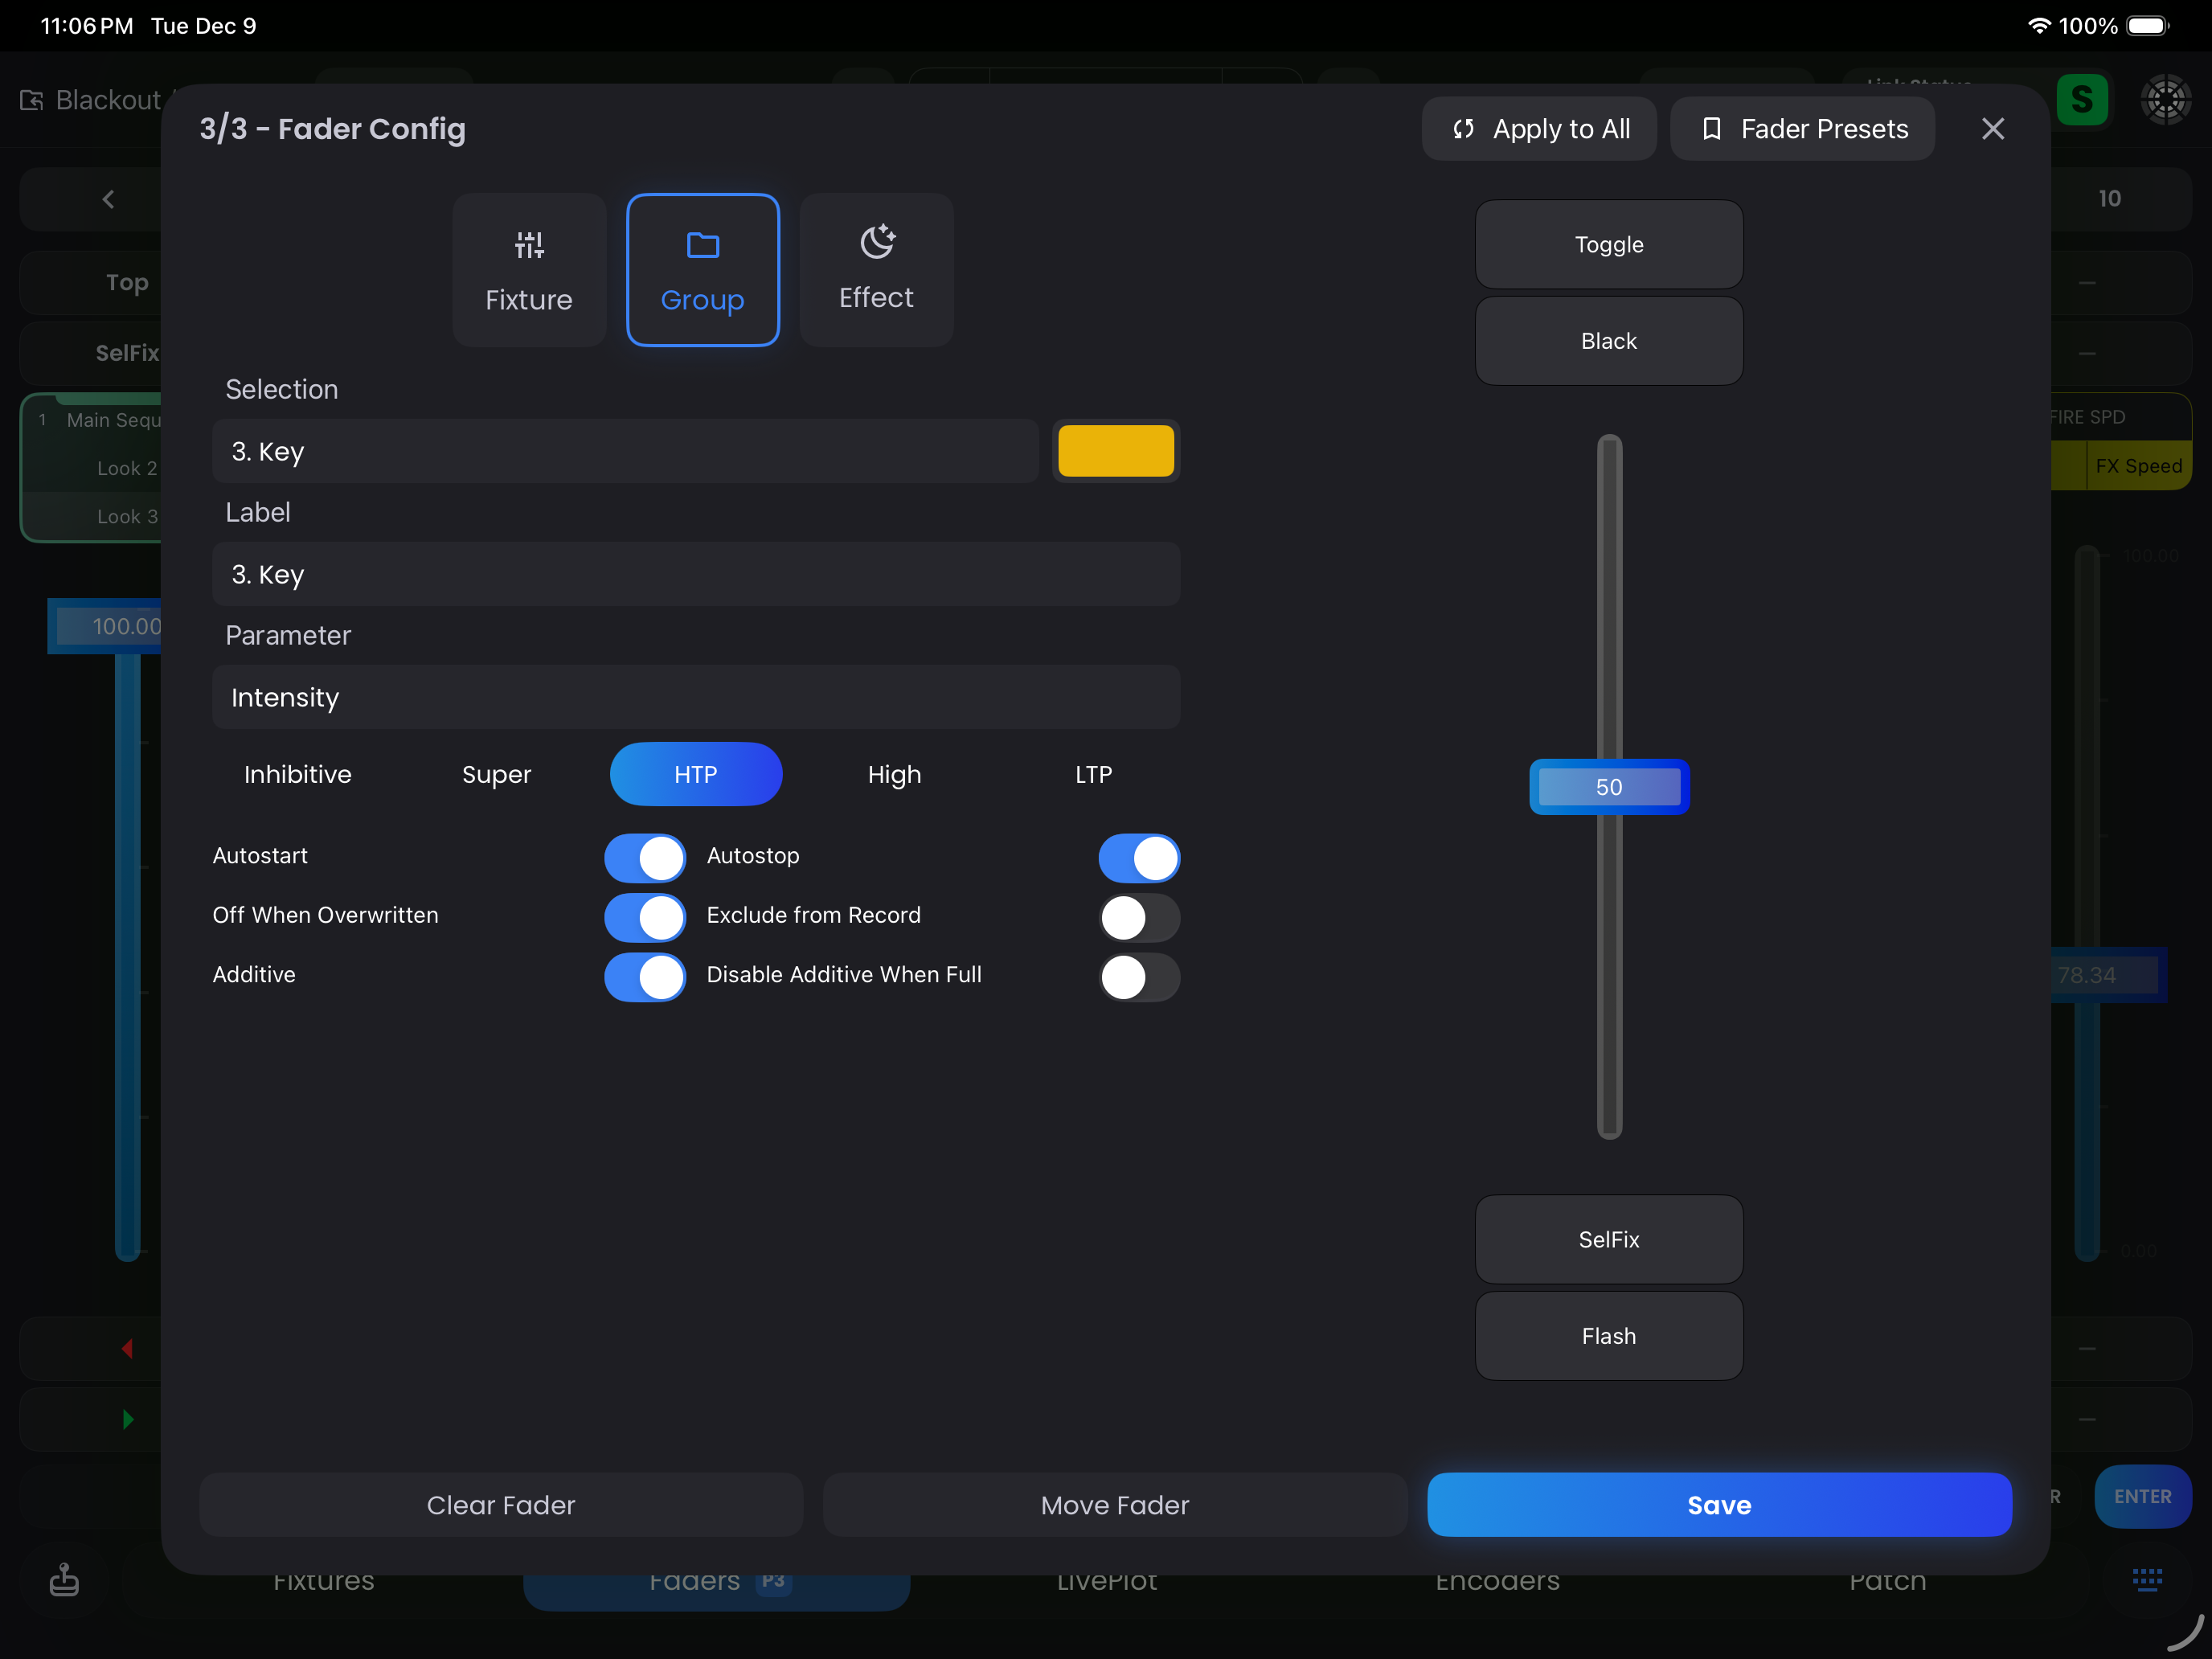
Task: Click the Save button
Action: click(1718, 1504)
